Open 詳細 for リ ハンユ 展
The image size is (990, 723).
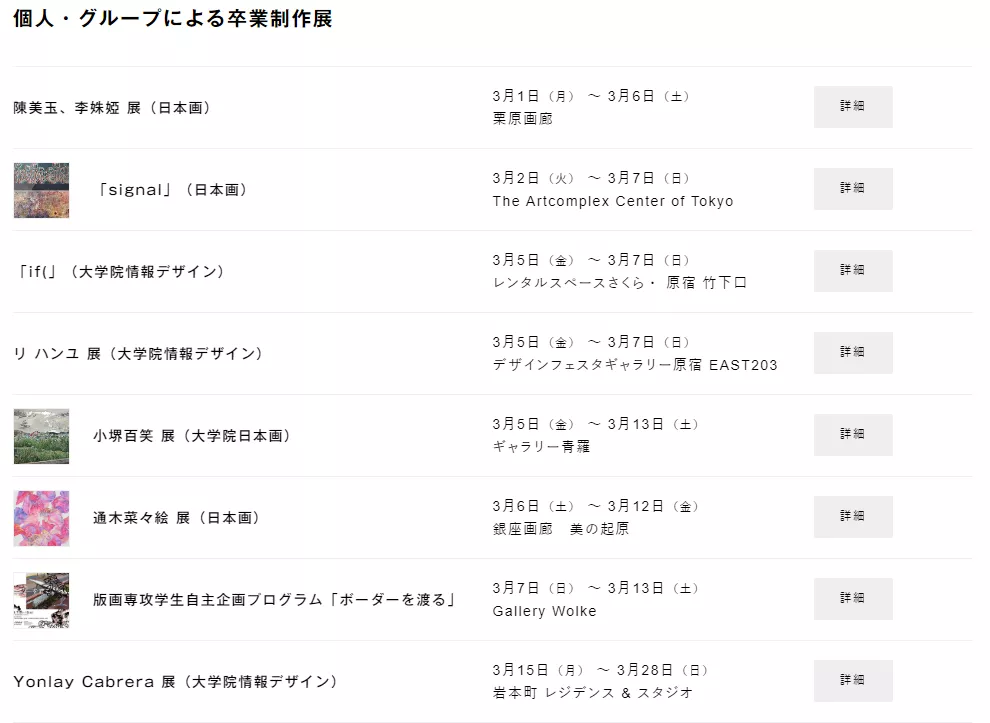[x=852, y=353]
